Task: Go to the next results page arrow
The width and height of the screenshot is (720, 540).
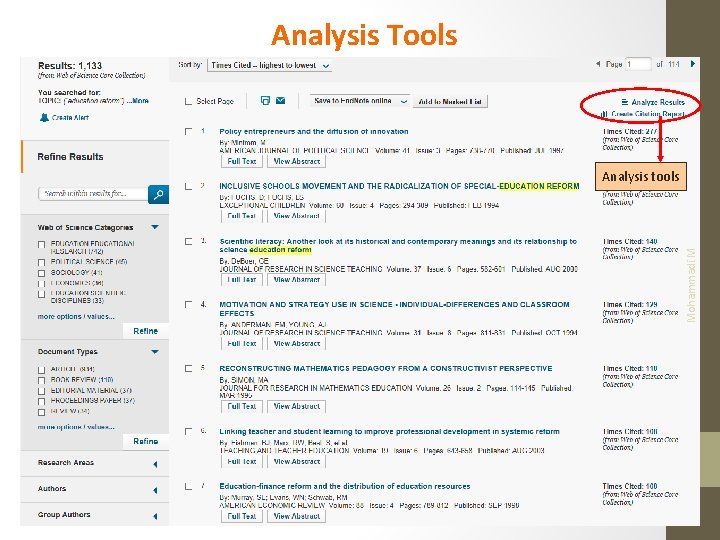Action: 693,64
